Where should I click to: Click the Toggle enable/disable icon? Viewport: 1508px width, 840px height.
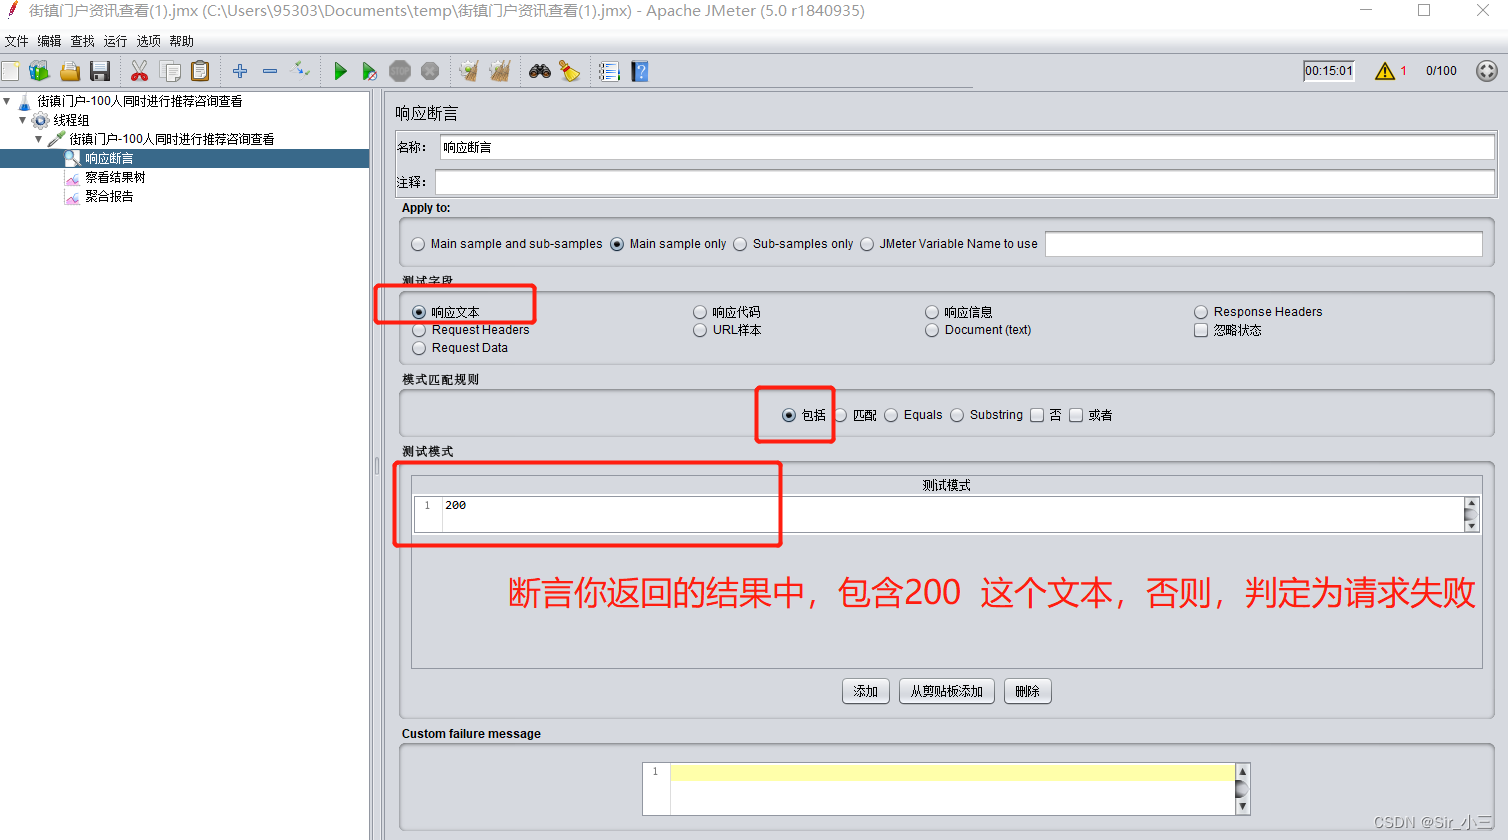[300, 70]
